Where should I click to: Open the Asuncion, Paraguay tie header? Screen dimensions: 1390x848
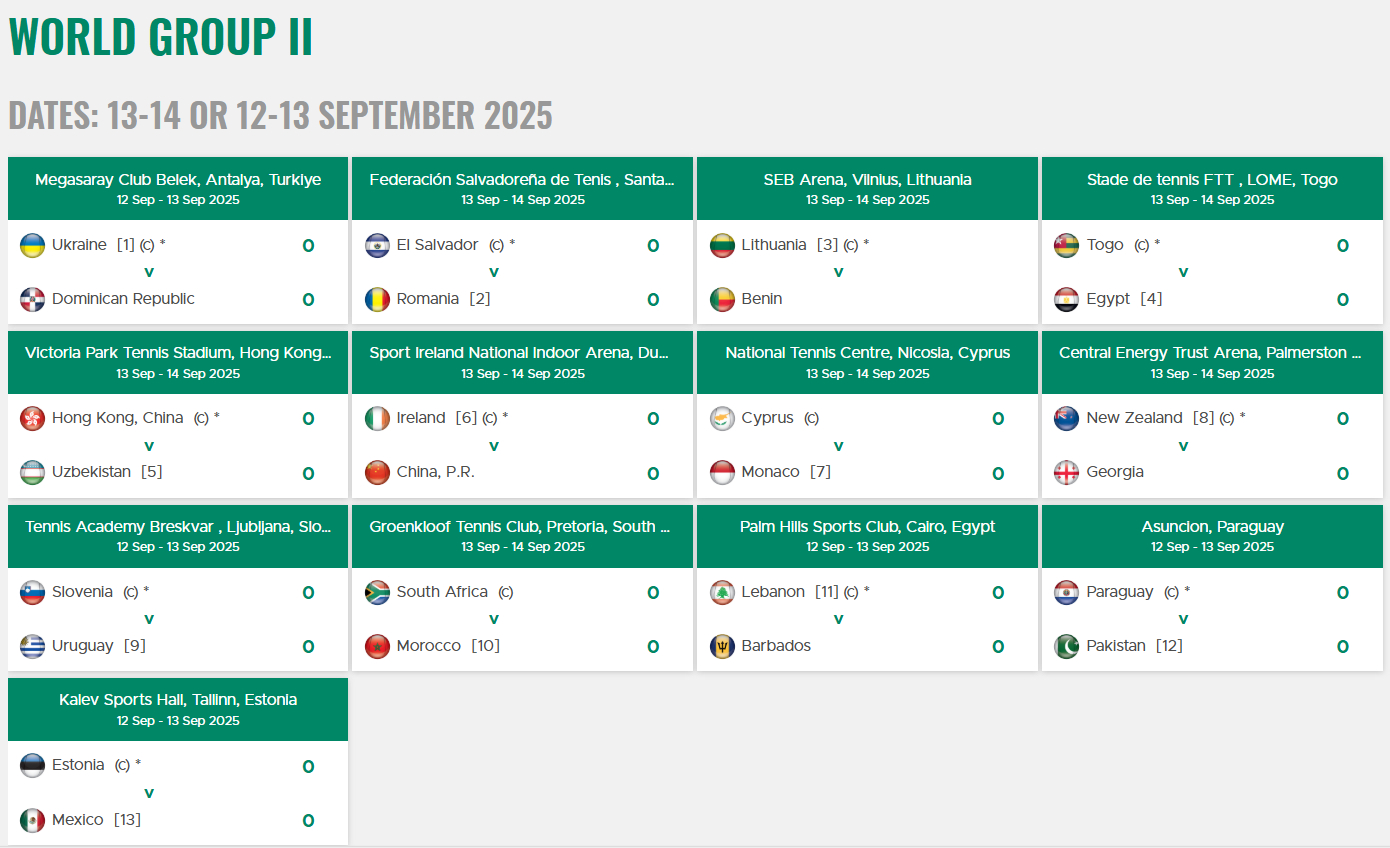(1212, 535)
